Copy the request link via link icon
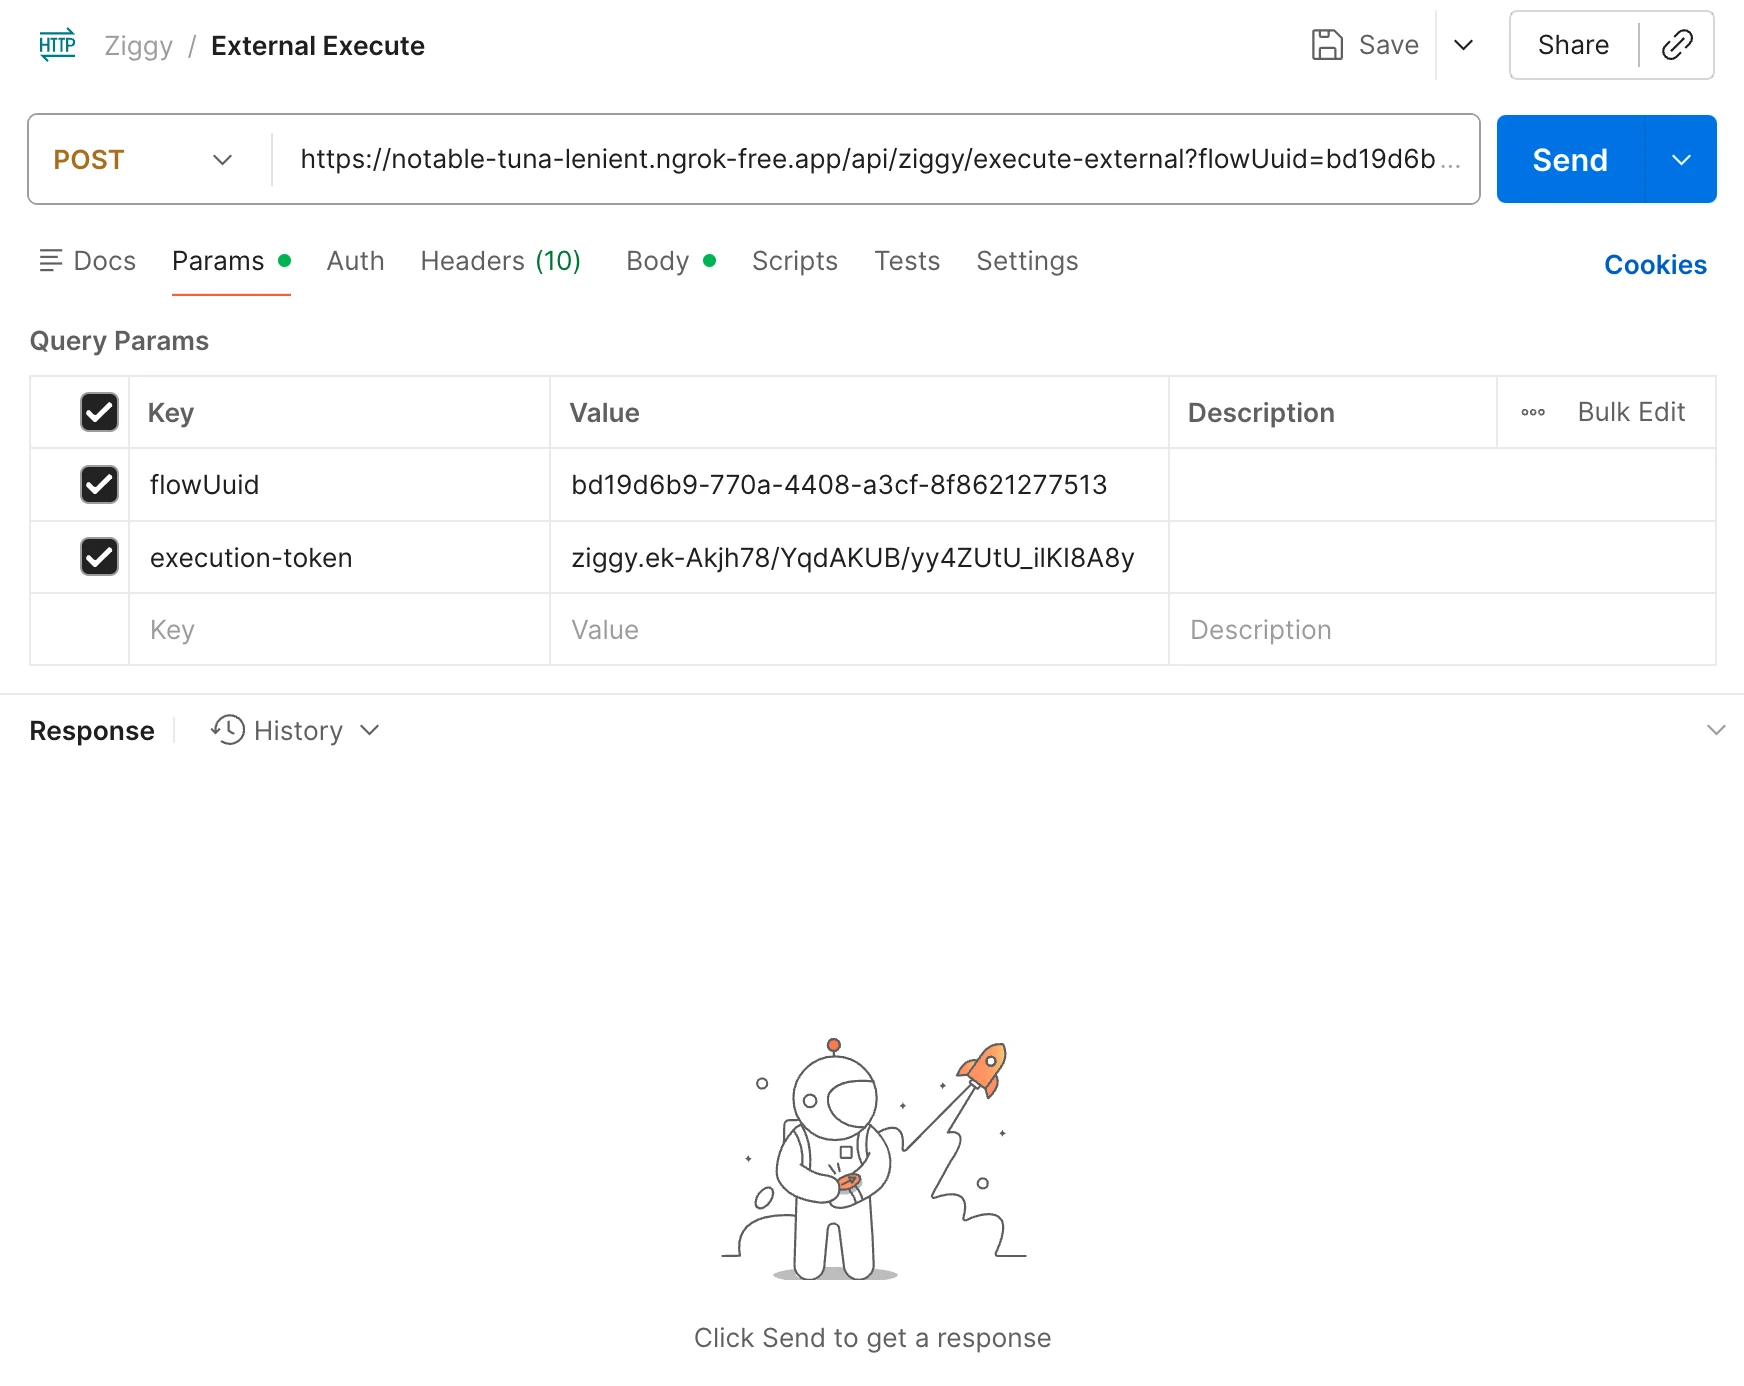 1676,45
